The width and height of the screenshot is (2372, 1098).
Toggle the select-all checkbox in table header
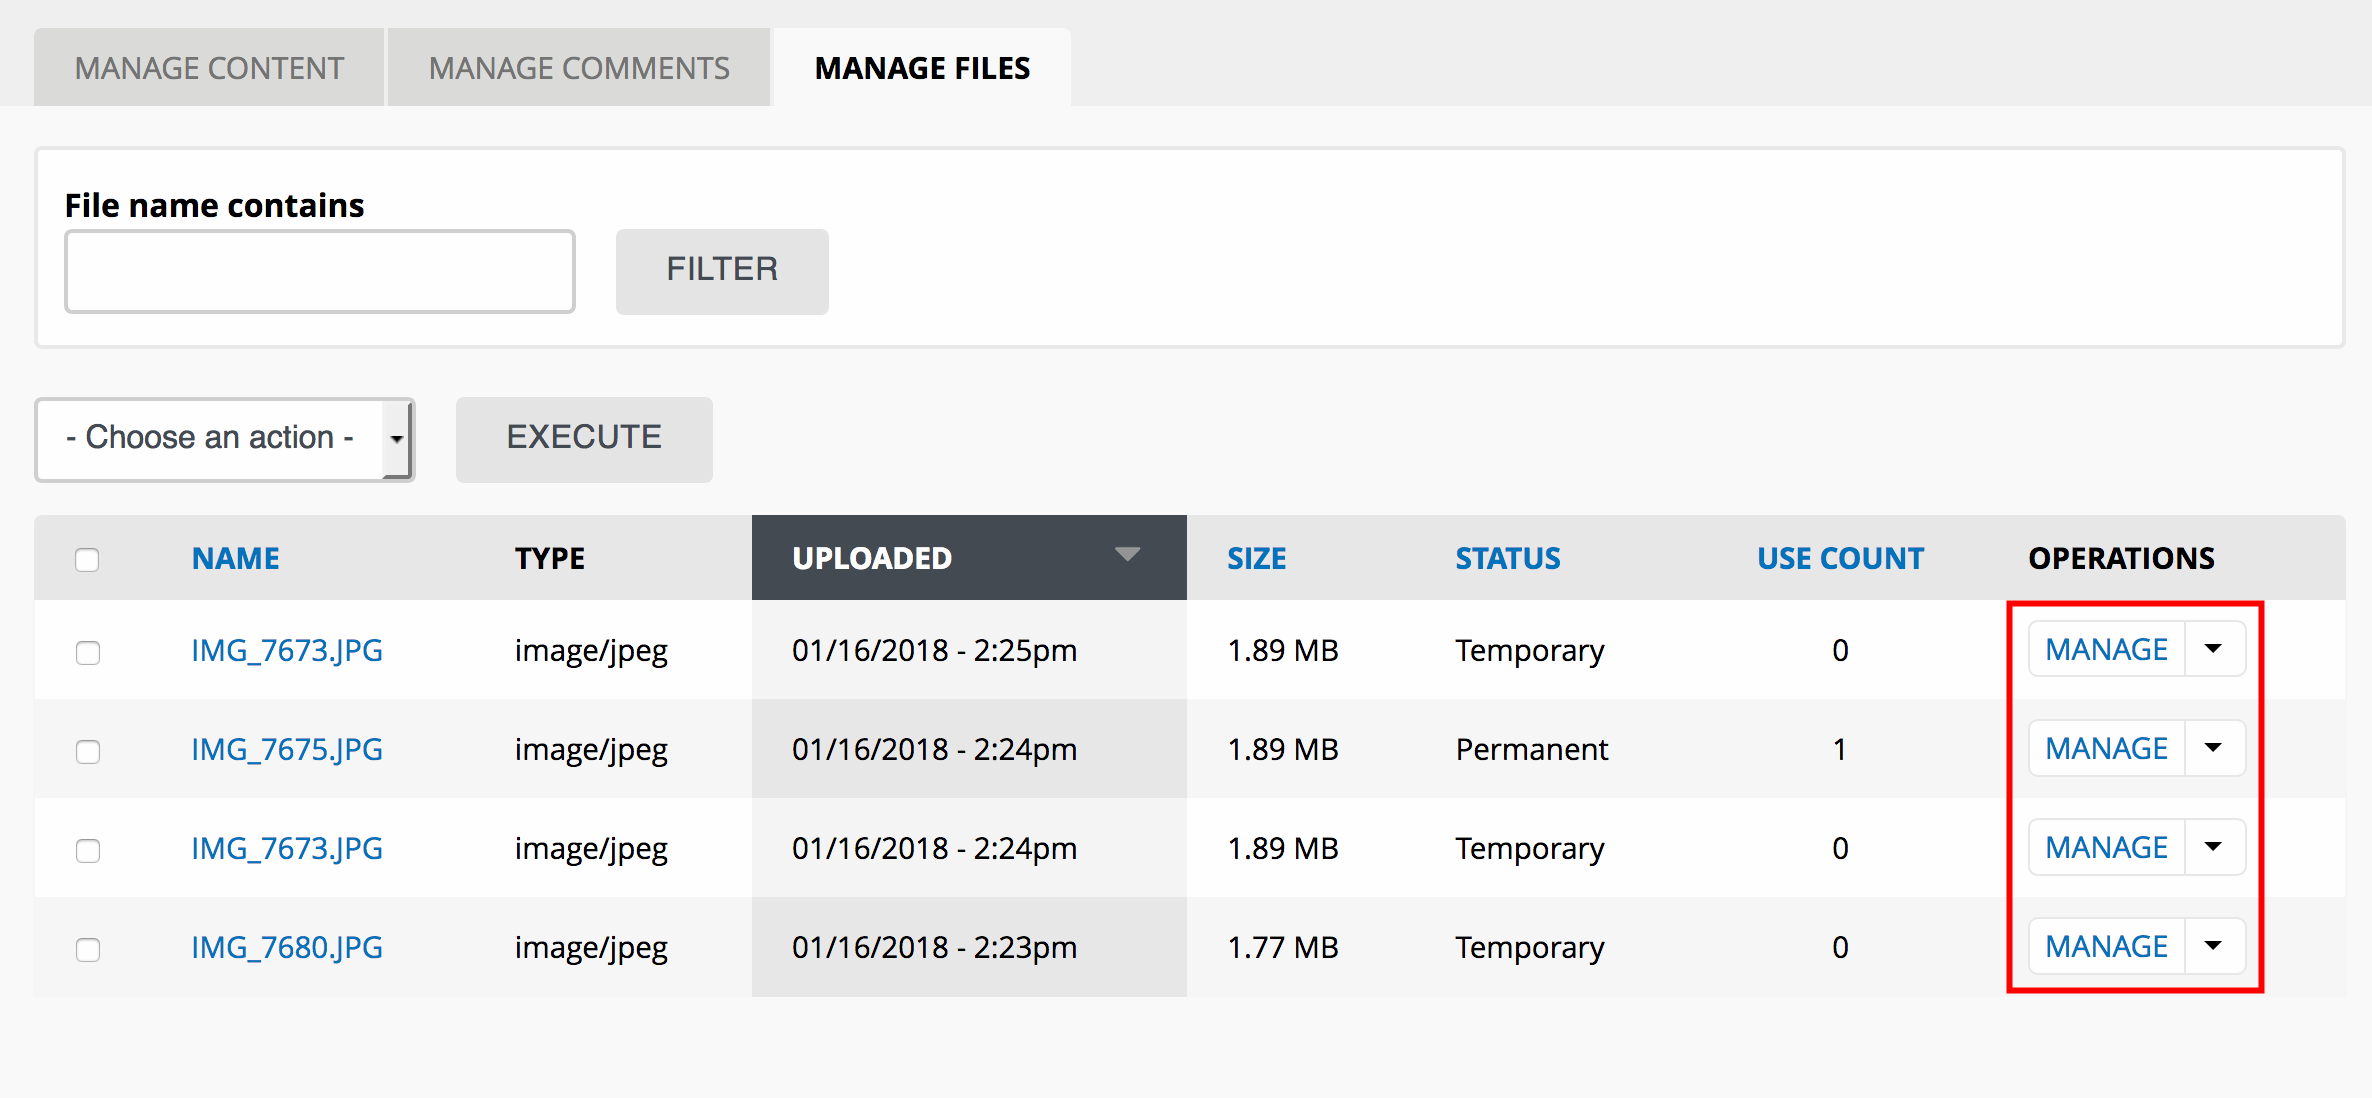[88, 559]
